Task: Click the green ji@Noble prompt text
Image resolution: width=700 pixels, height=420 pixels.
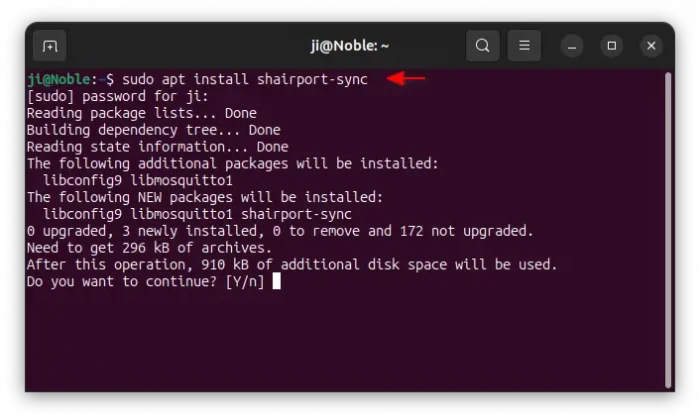Action: coord(59,79)
